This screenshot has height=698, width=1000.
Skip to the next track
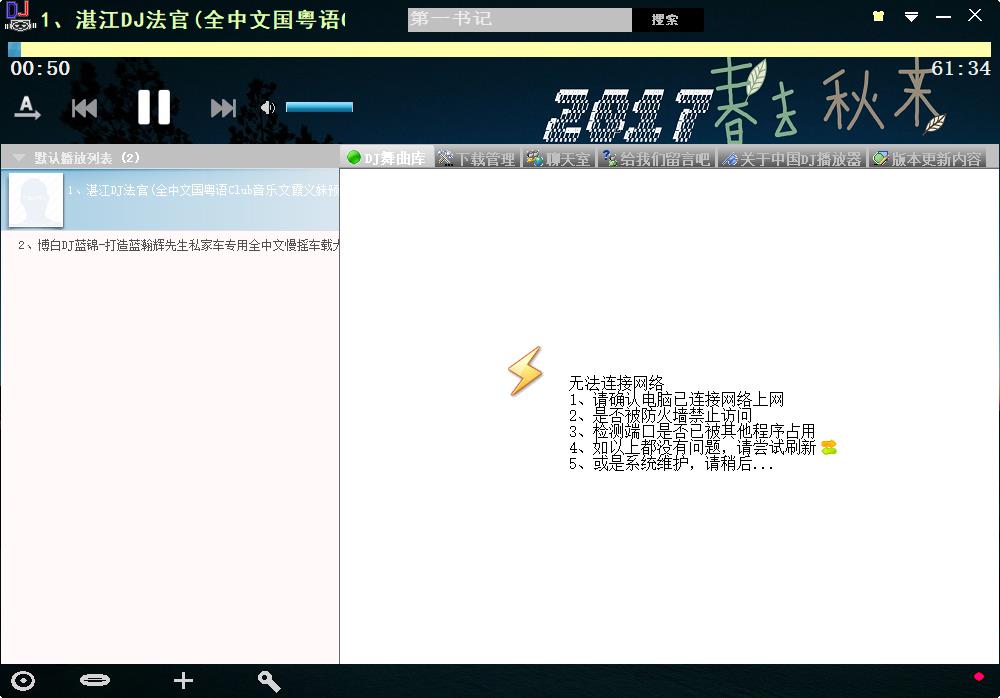(x=223, y=108)
